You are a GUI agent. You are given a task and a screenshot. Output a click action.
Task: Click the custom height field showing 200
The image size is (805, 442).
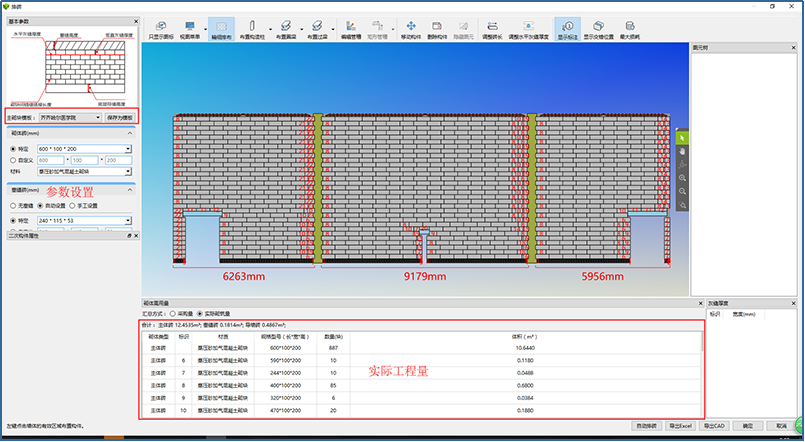tap(118, 160)
